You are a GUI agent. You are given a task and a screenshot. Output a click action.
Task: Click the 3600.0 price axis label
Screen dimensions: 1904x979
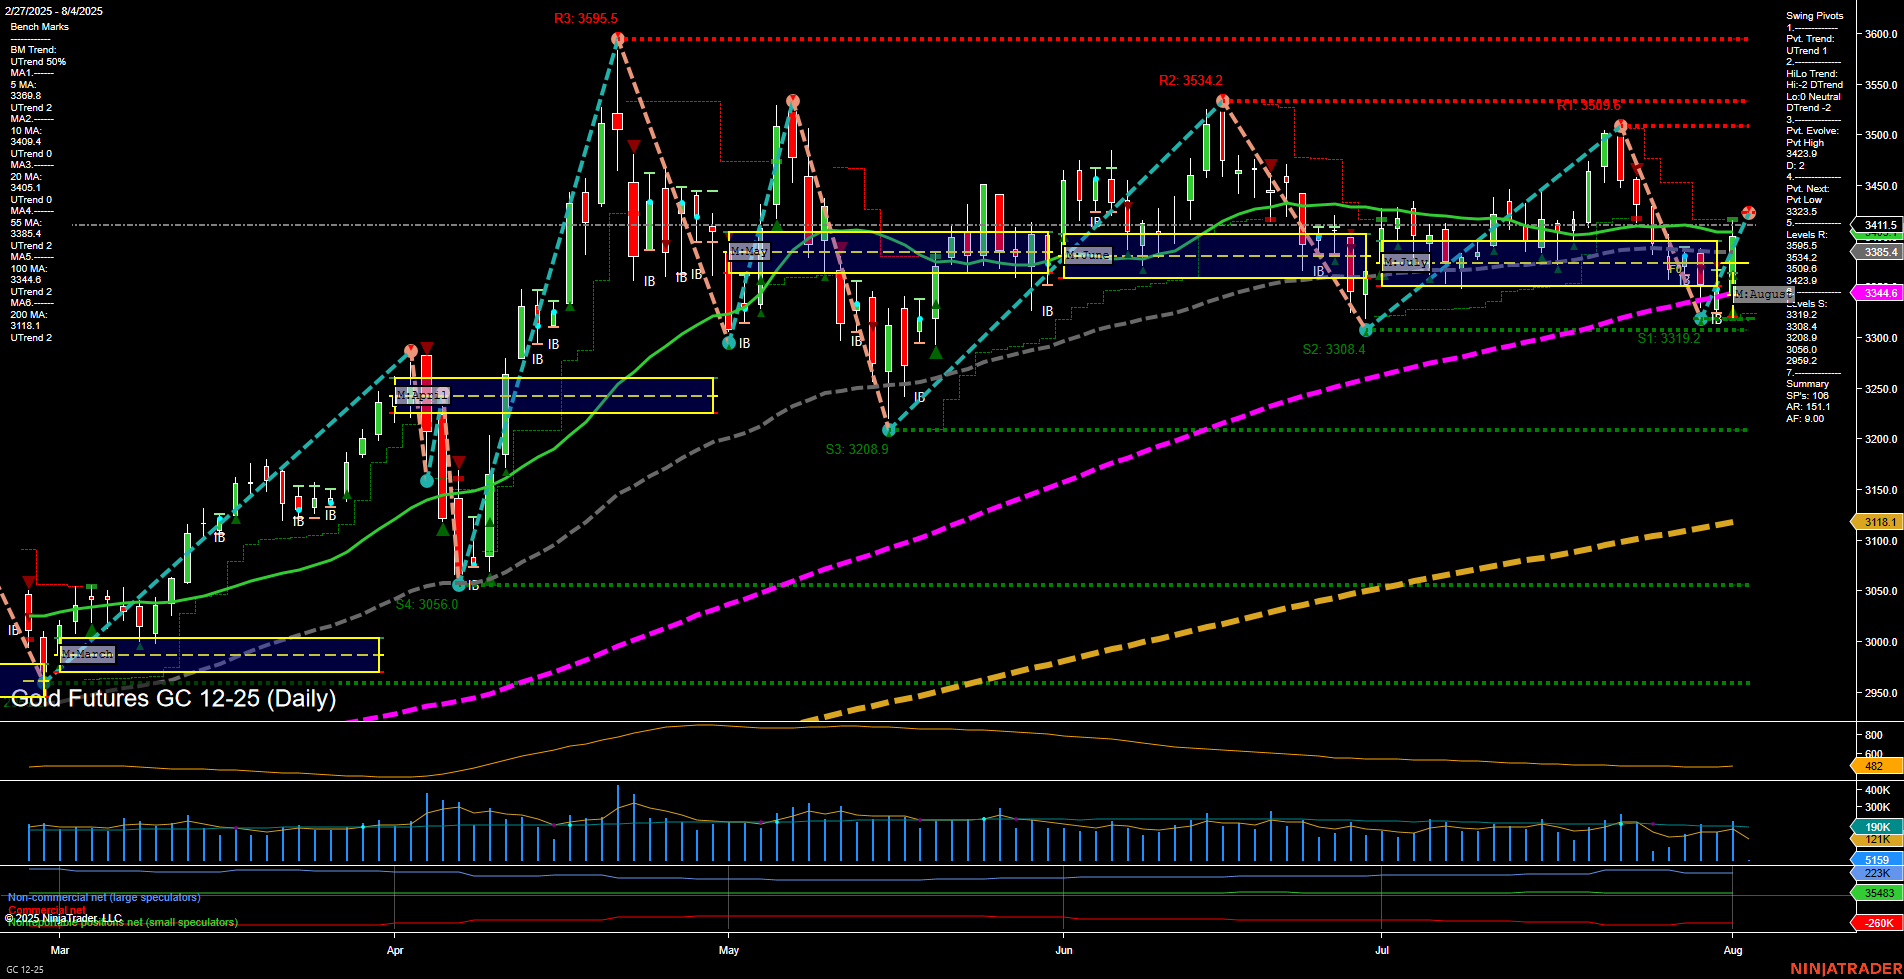(x=1881, y=34)
